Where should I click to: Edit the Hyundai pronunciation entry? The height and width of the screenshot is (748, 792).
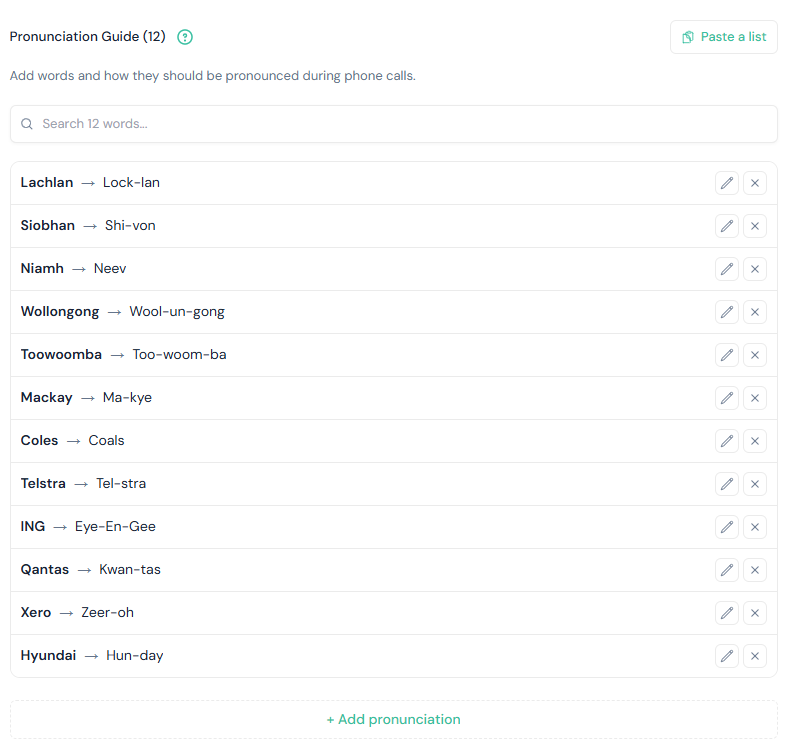click(x=727, y=656)
